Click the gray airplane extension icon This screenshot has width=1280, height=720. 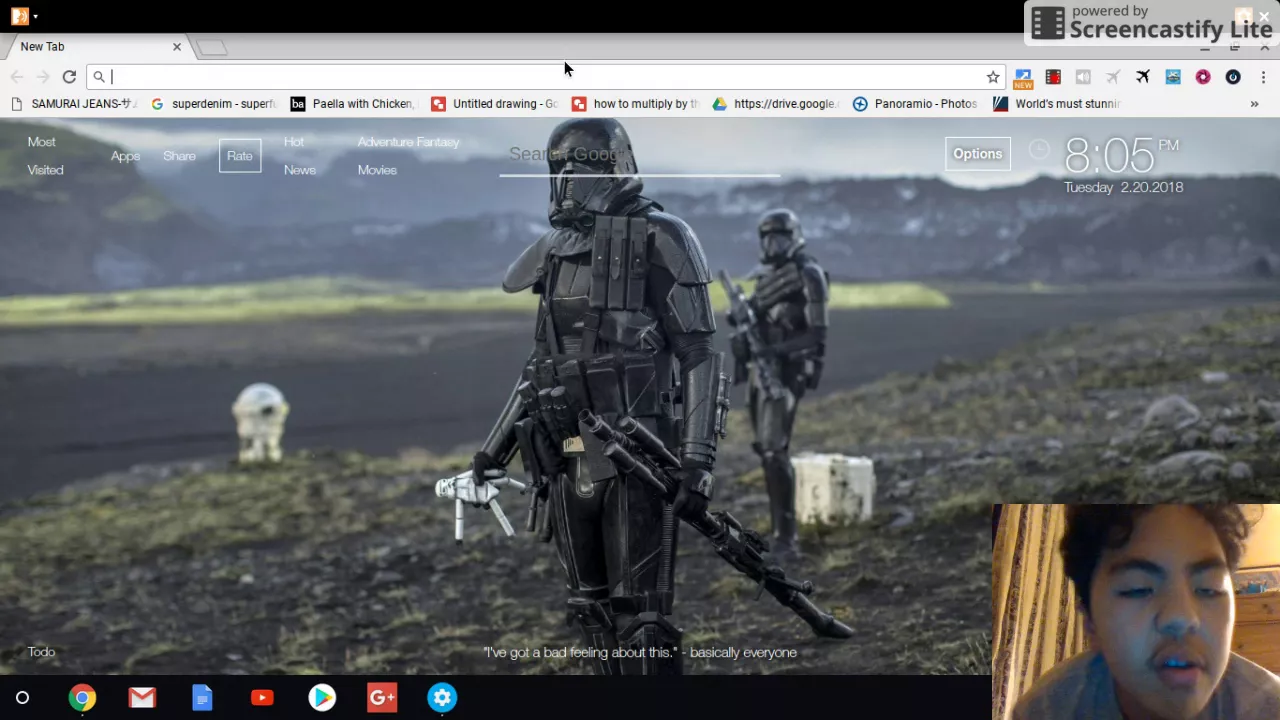click(x=1113, y=77)
